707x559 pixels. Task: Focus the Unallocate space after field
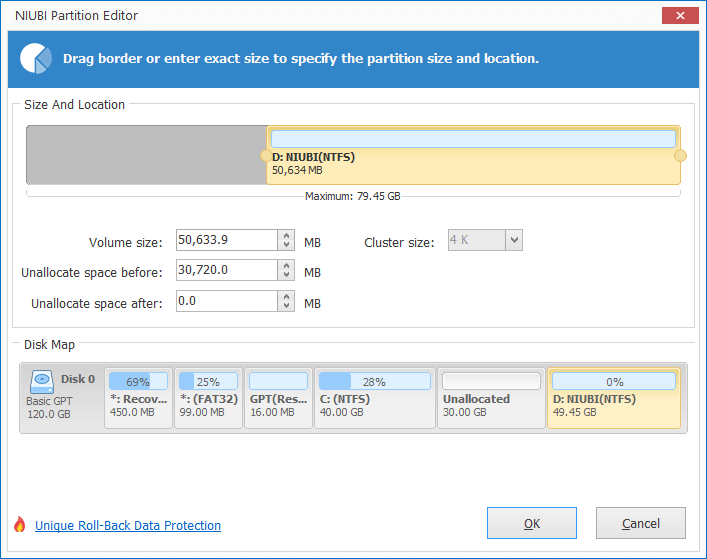[227, 301]
